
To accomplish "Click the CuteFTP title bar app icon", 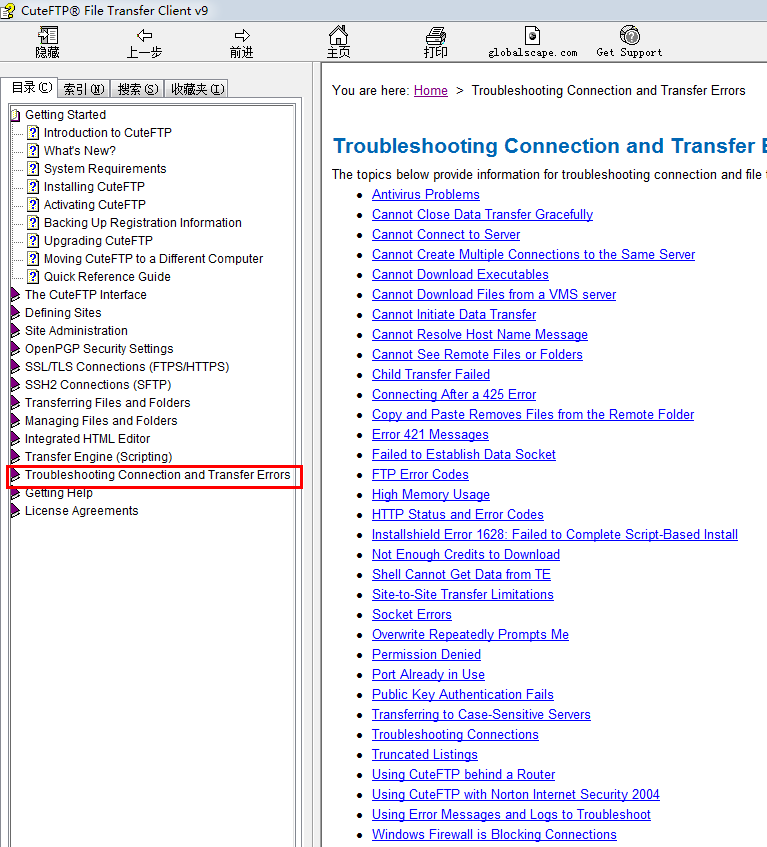I will point(8,10).
